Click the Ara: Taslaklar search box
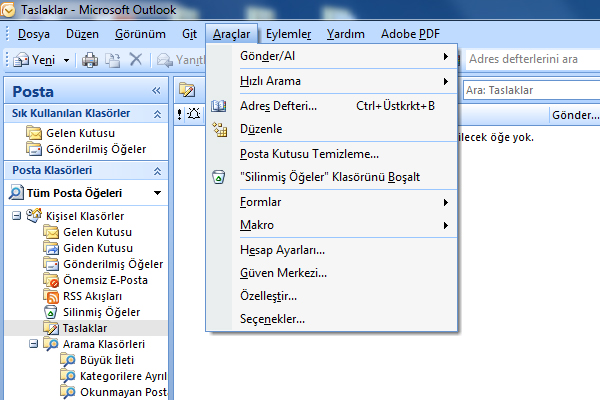The width and height of the screenshot is (600, 400). (x=532, y=90)
